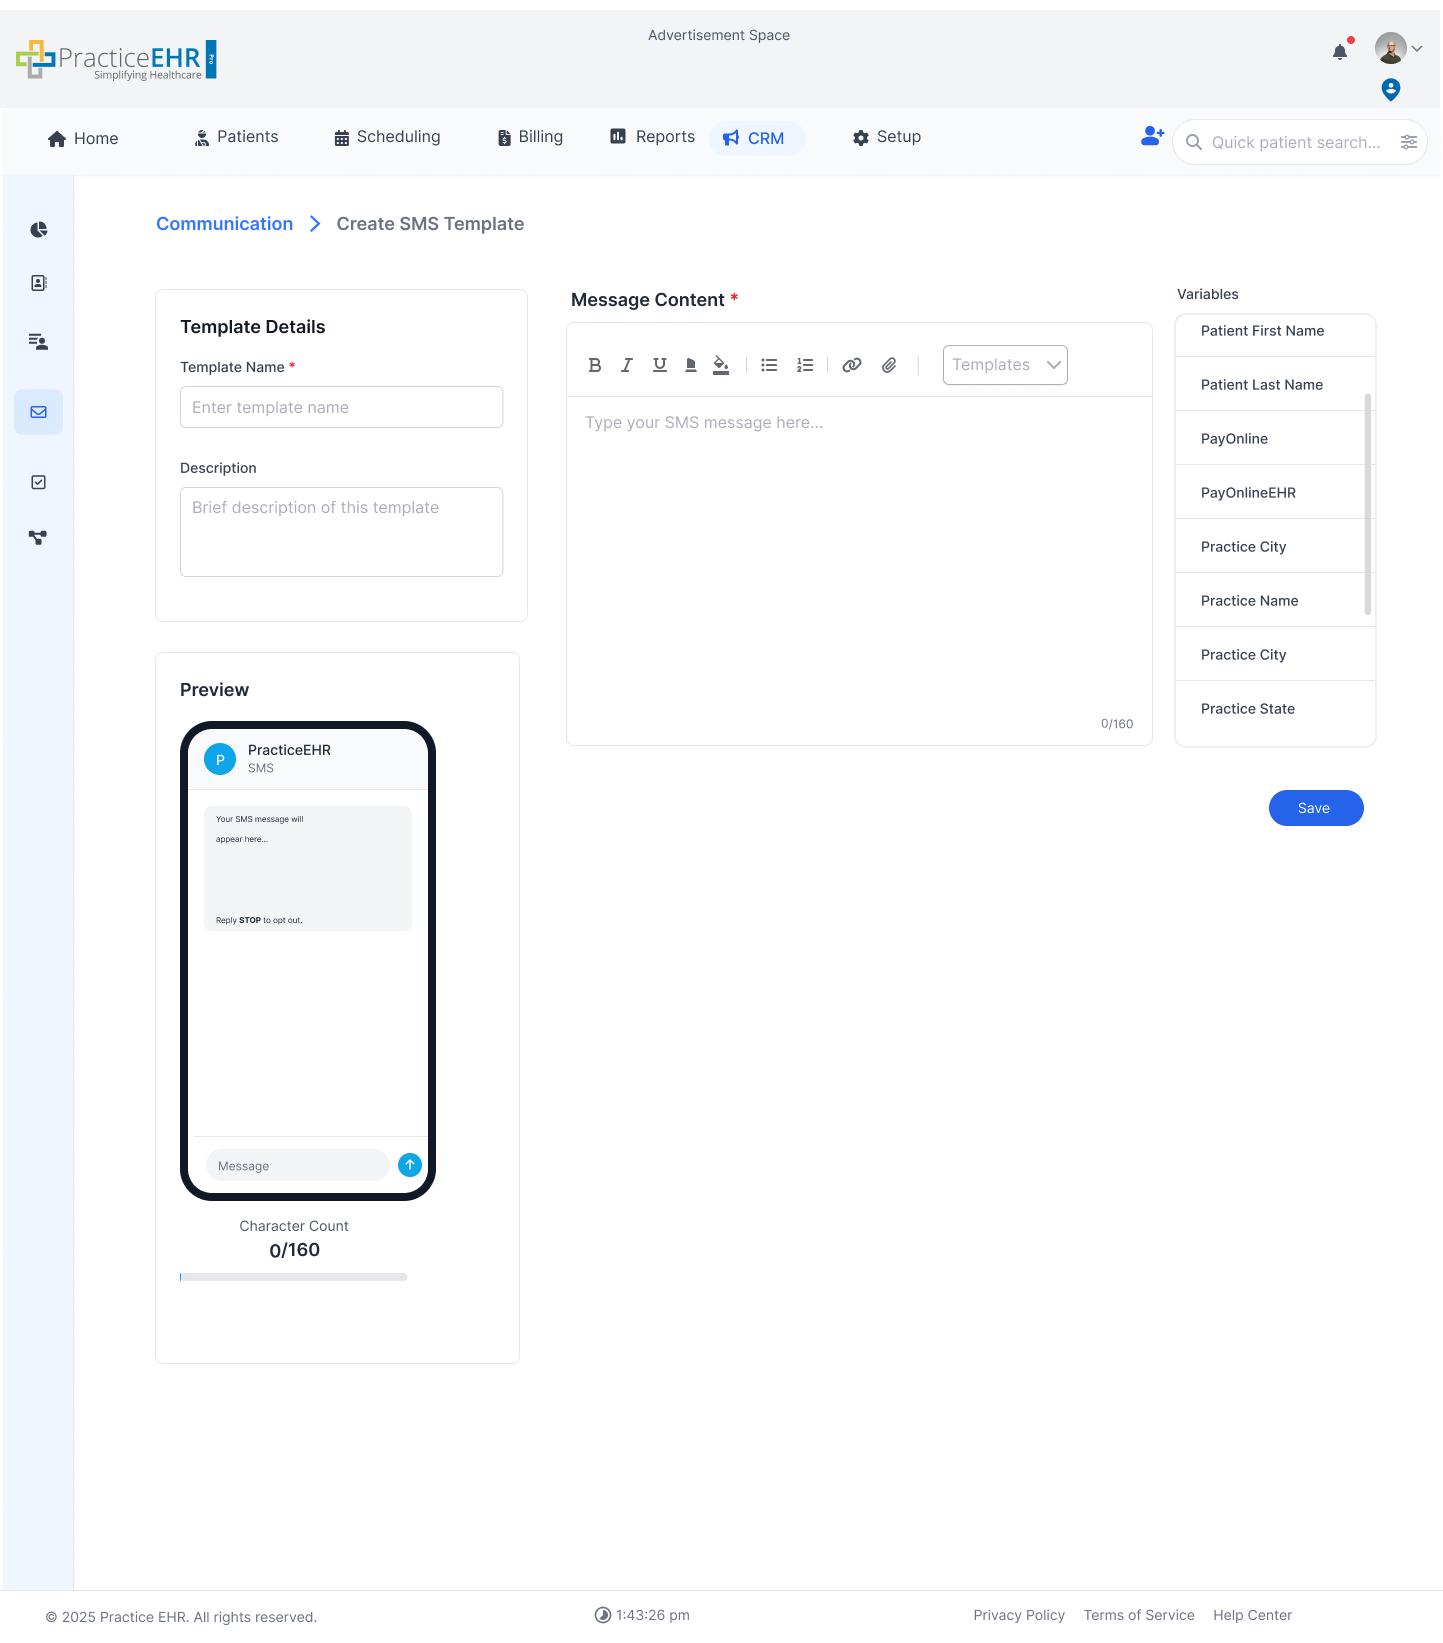Click the clock icon in footer

point(603,1615)
